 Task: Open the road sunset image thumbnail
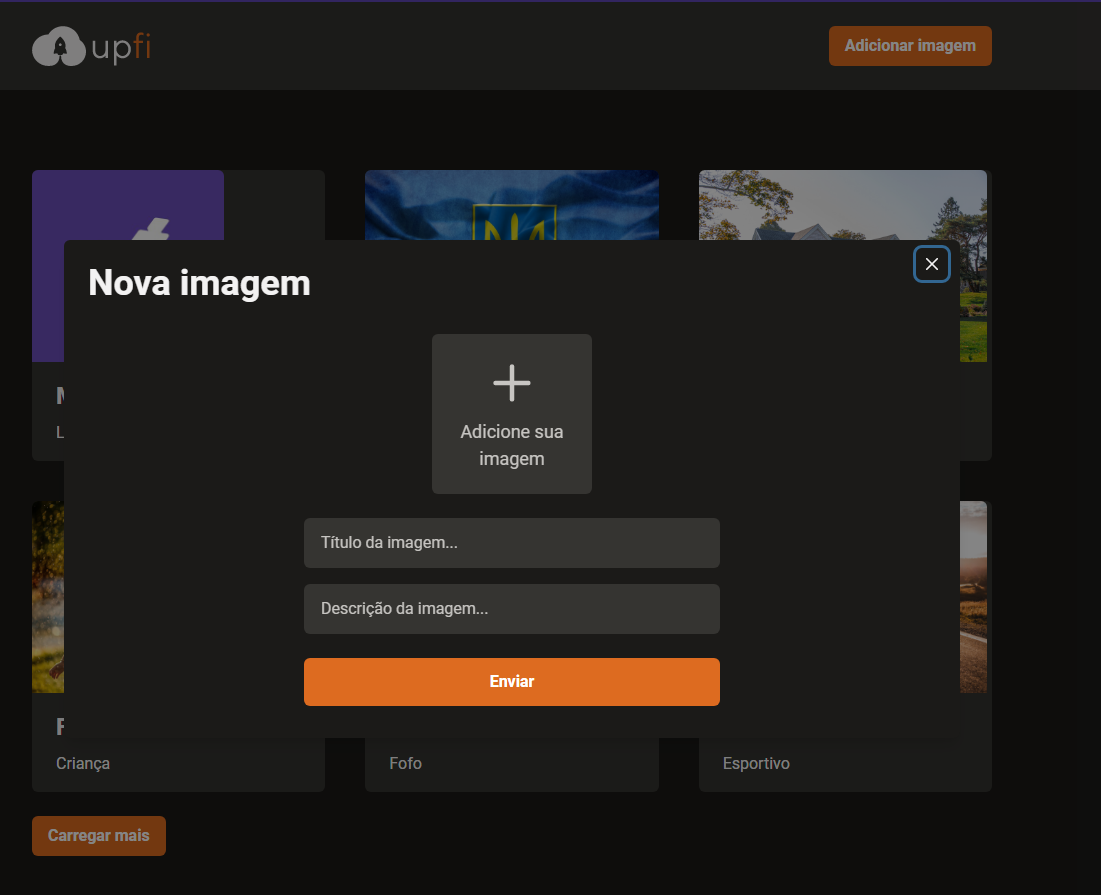(x=973, y=597)
